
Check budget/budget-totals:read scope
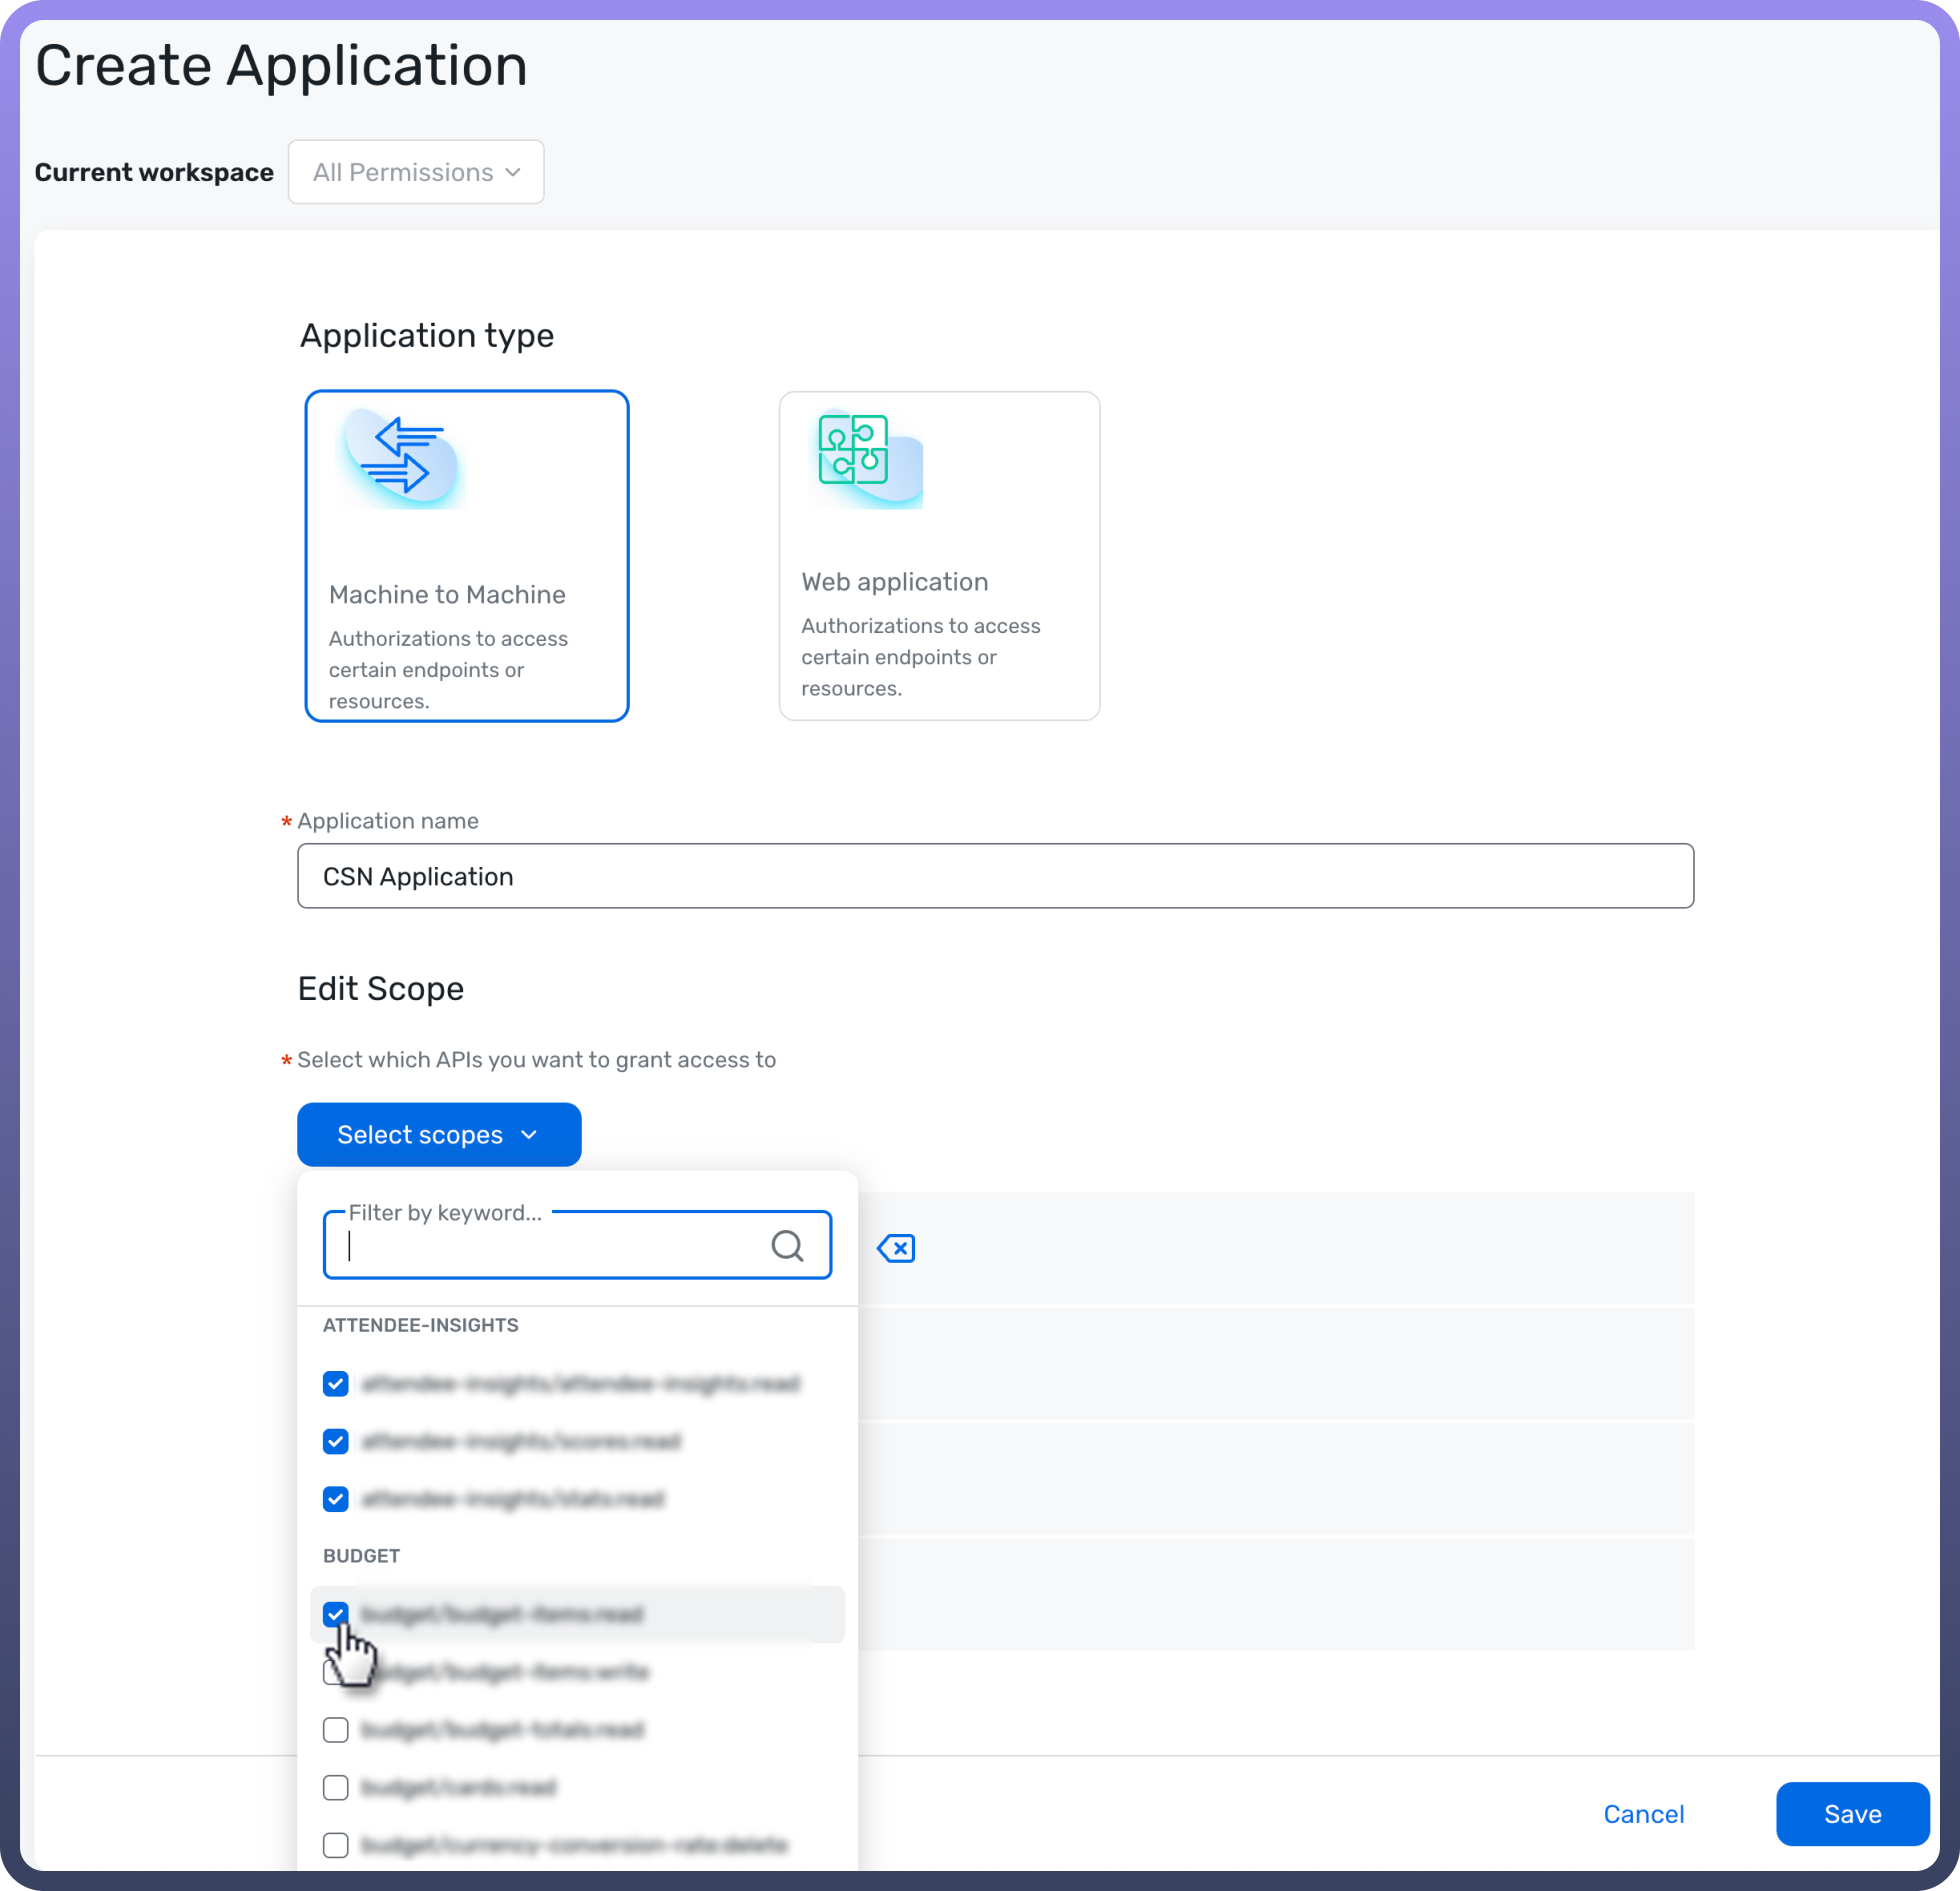(x=336, y=1730)
